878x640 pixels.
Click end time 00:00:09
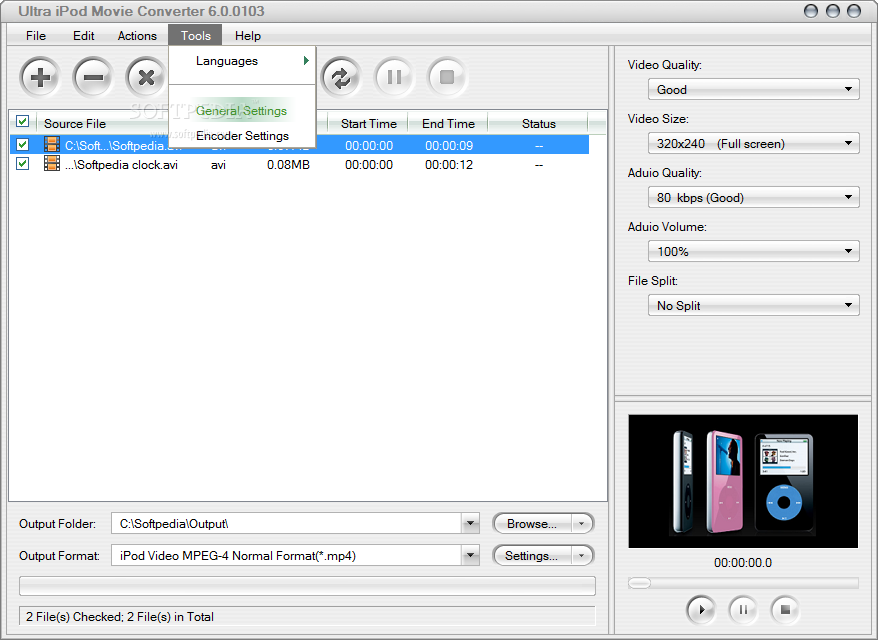(x=449, y=146)
